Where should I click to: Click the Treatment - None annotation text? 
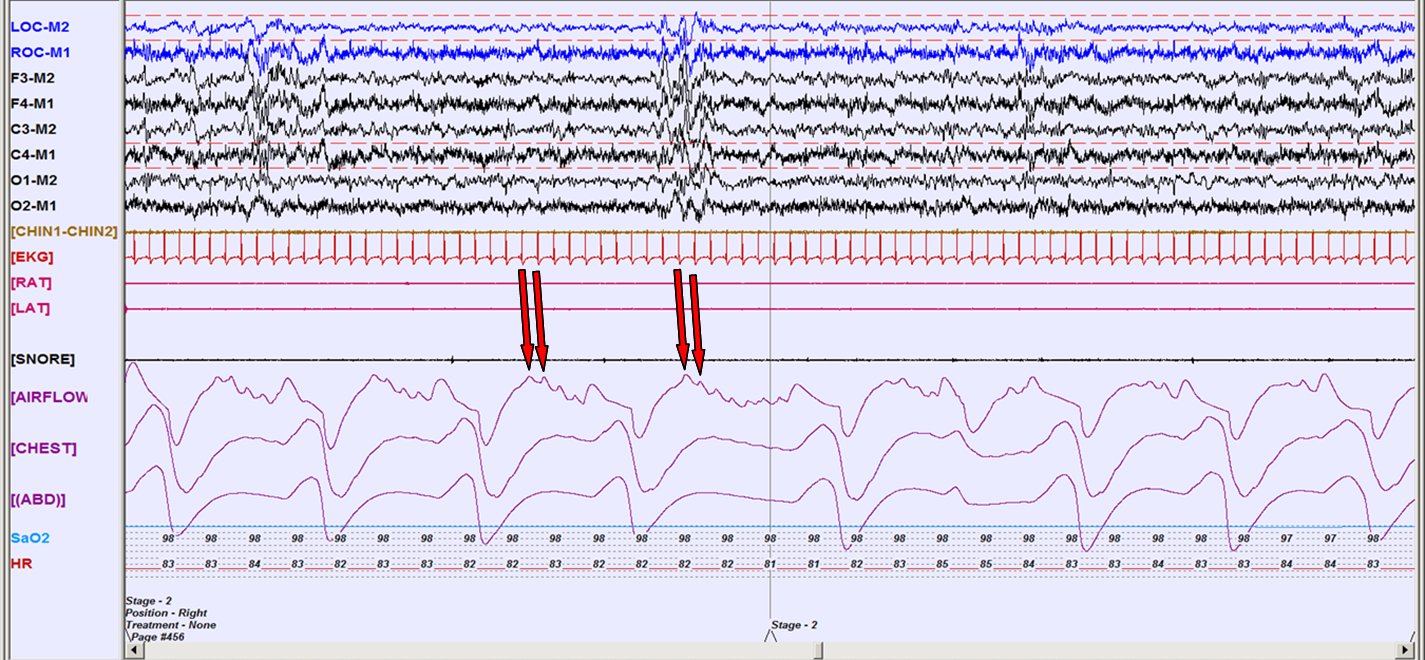170,624
